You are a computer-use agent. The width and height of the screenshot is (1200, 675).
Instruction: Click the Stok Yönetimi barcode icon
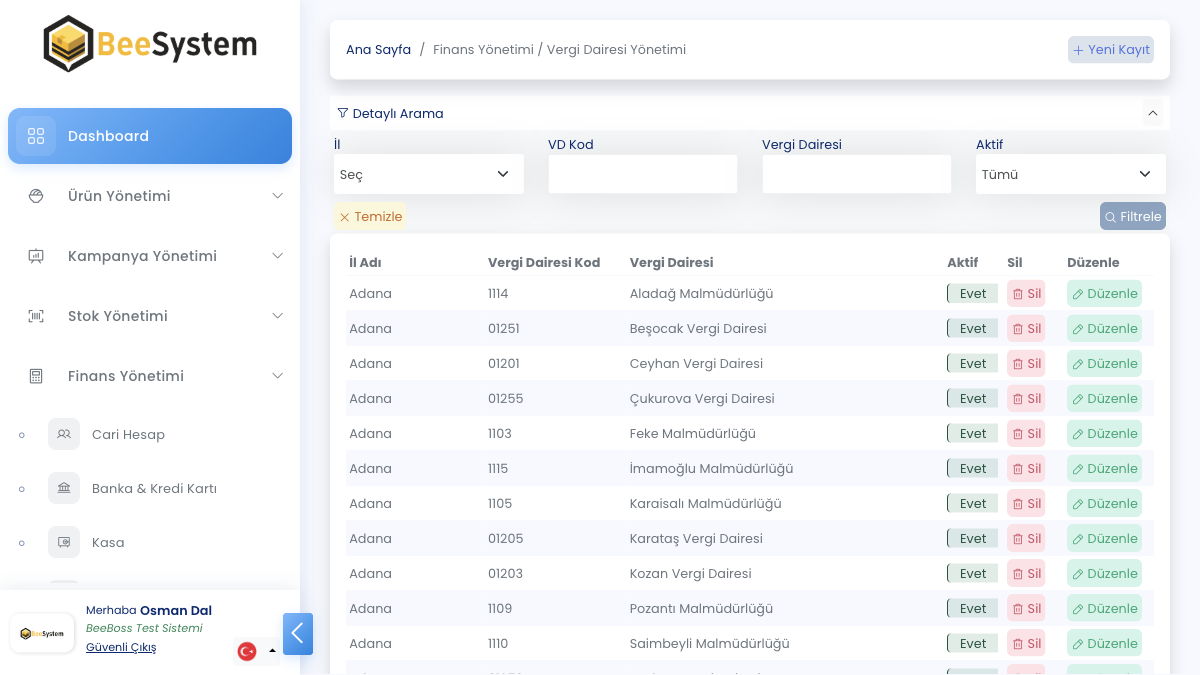pos(36,316)
